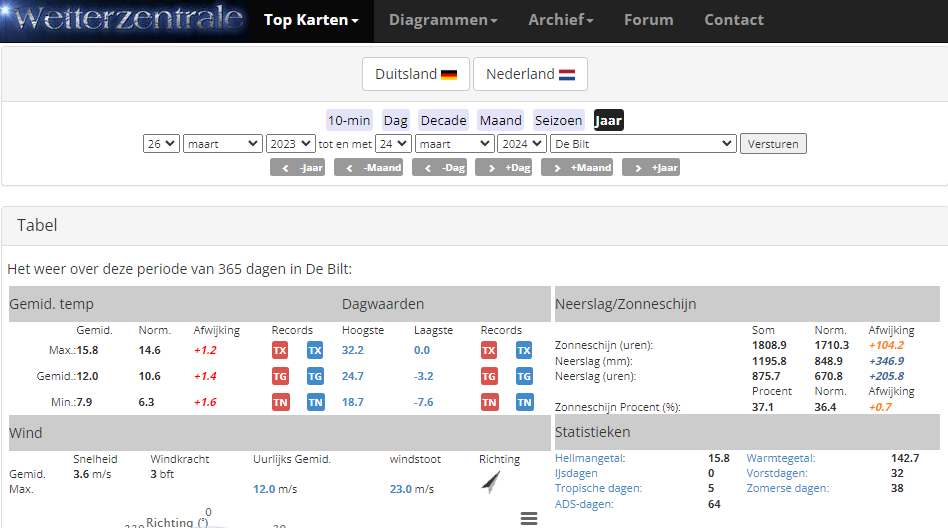Open the chart hamburger menu icon
948x528 pixels.
point(529,518)
